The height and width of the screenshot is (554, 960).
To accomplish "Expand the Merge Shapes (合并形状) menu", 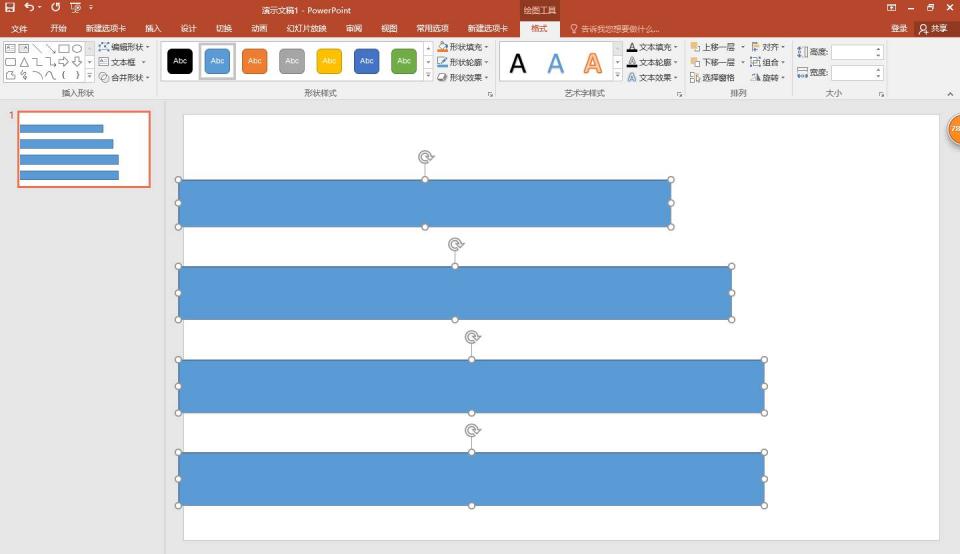I will [124, 77].
